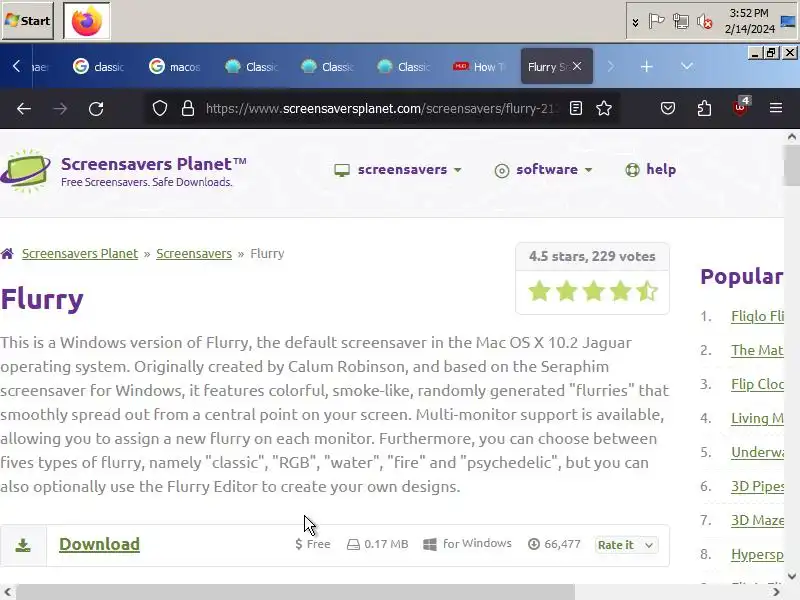Switch to the 'How T' tab
Screen dimensions: 800x600
[479, 66]
